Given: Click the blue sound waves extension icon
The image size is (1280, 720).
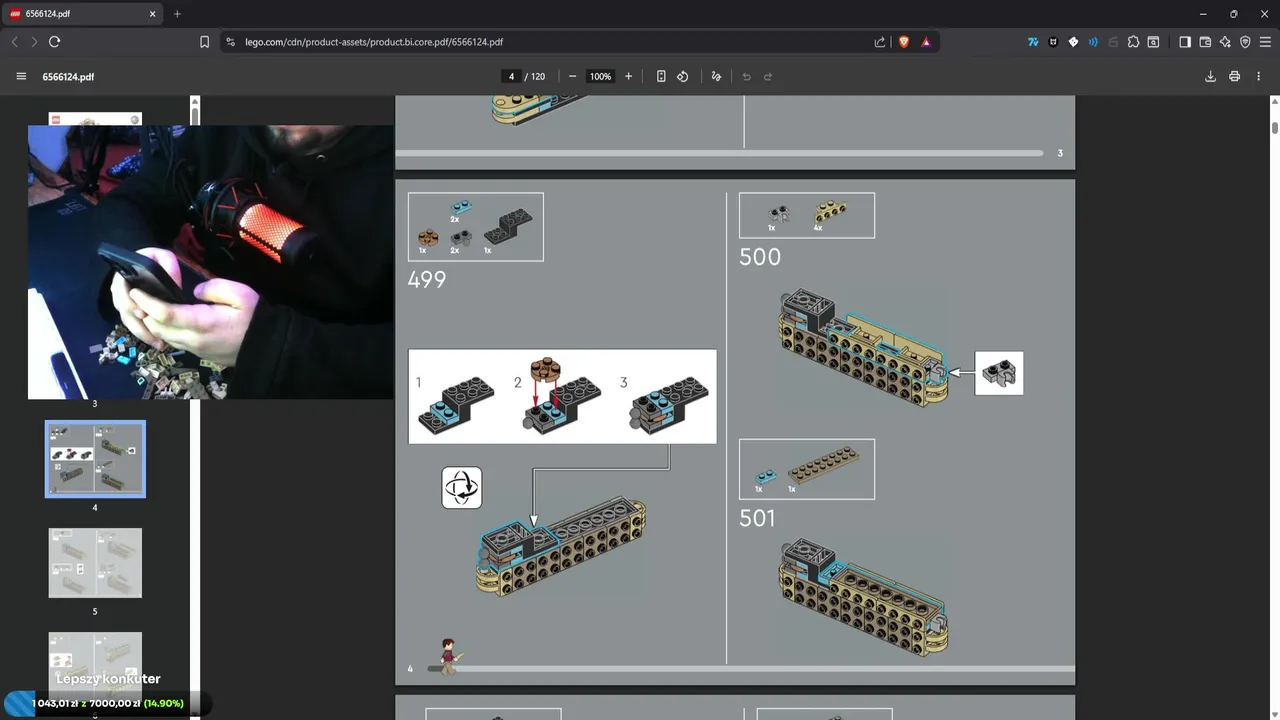Looking at the screenshot, I should 1093,42.
